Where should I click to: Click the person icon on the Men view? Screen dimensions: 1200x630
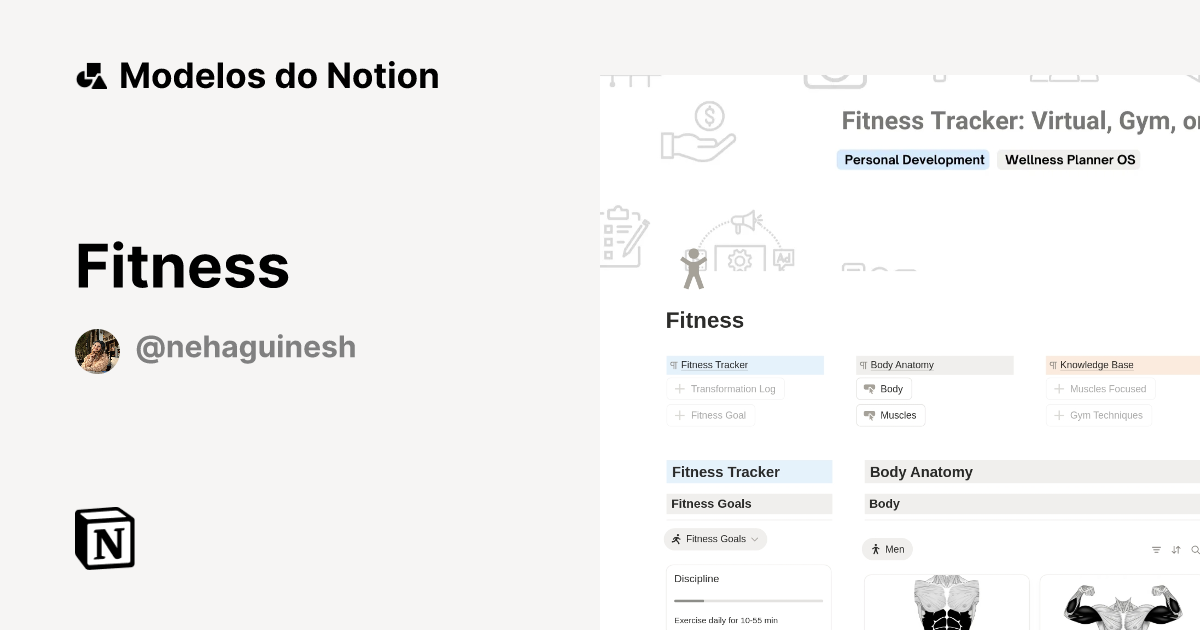coord(878,549)
